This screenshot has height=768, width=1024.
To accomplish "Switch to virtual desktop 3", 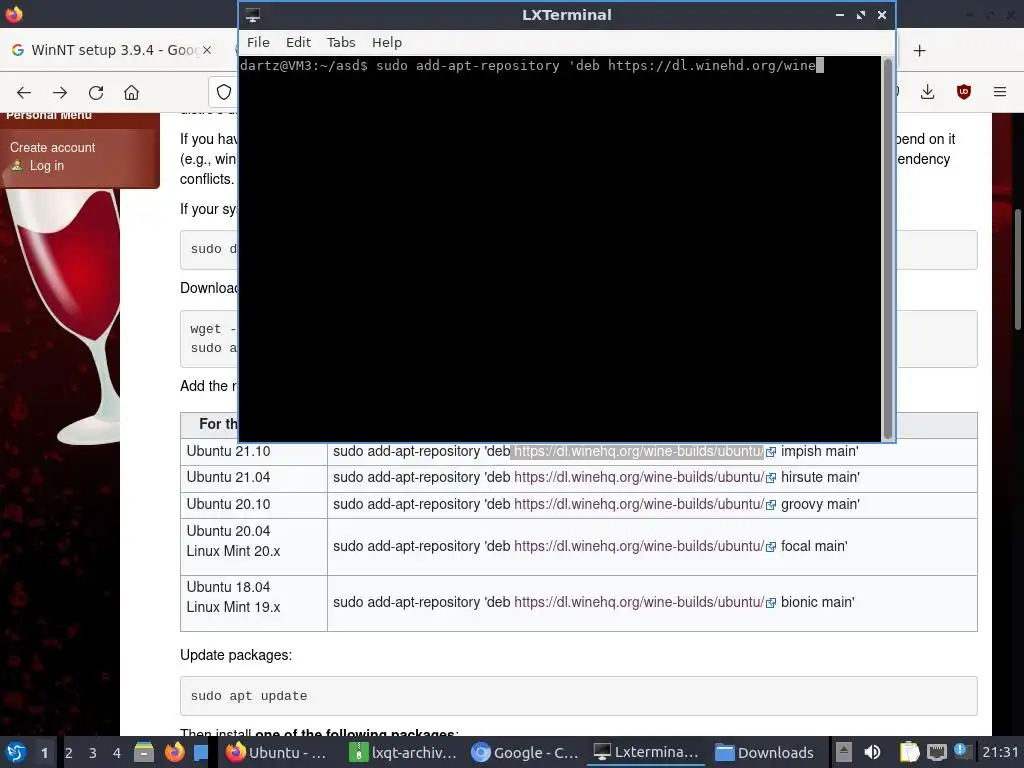I will (x=93, y=753).
